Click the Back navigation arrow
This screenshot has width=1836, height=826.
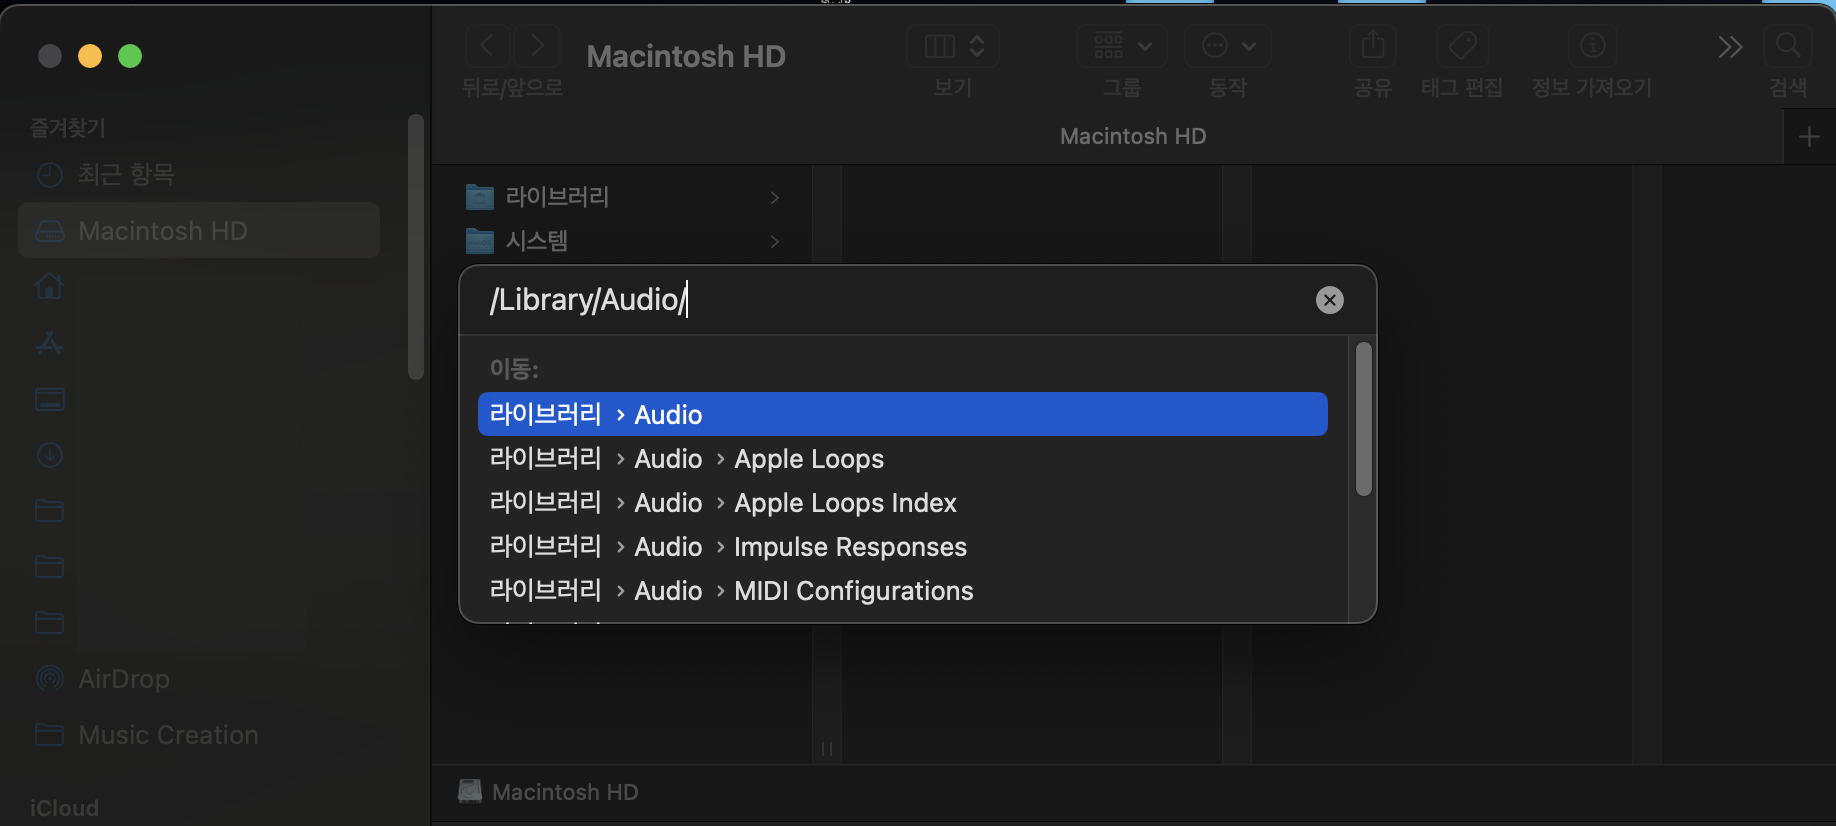pyautogui.click(x=488, y=46)
